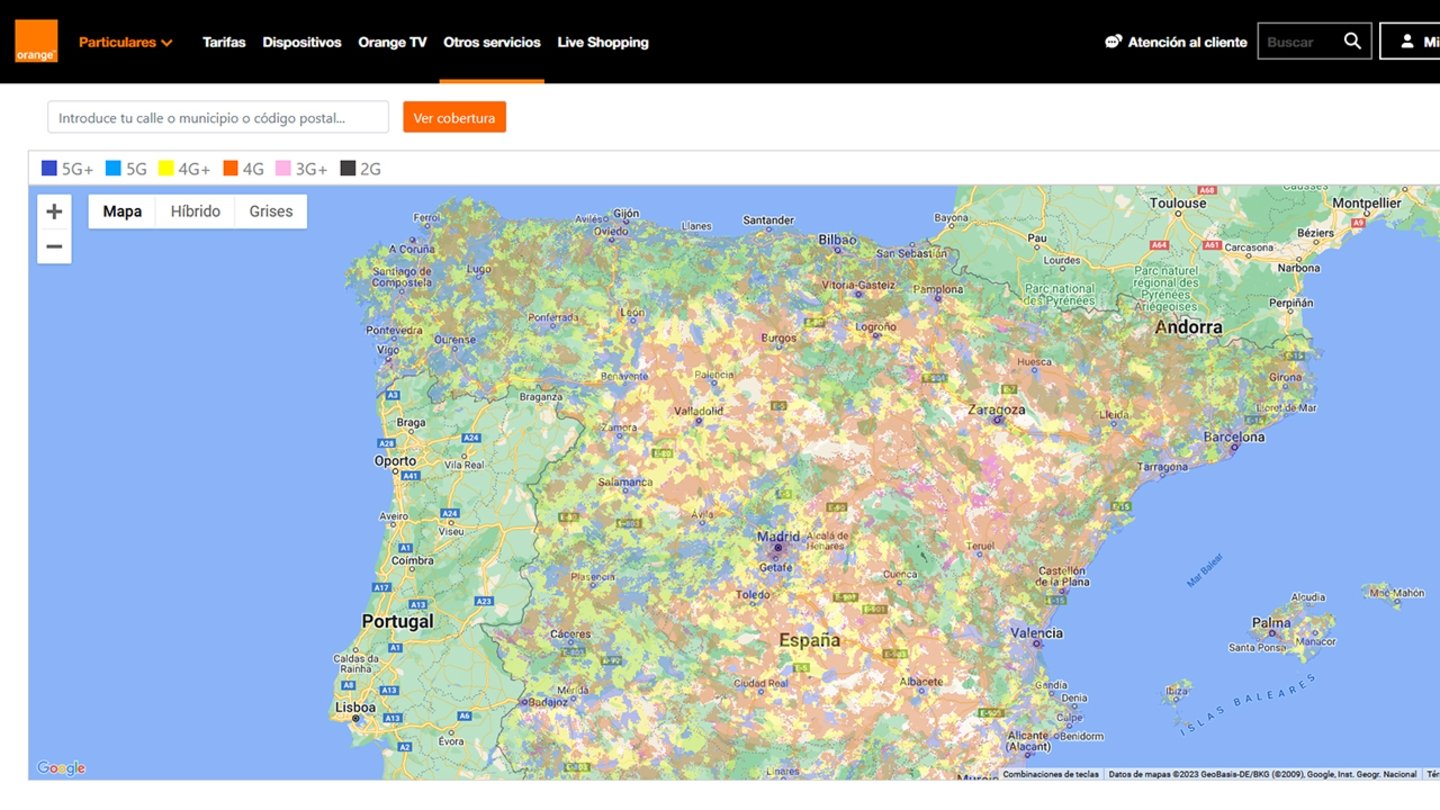Click the magnifying glass search icon
Image resolution: width=1440 pixels, height=810 pixels.
[1353, 41]
